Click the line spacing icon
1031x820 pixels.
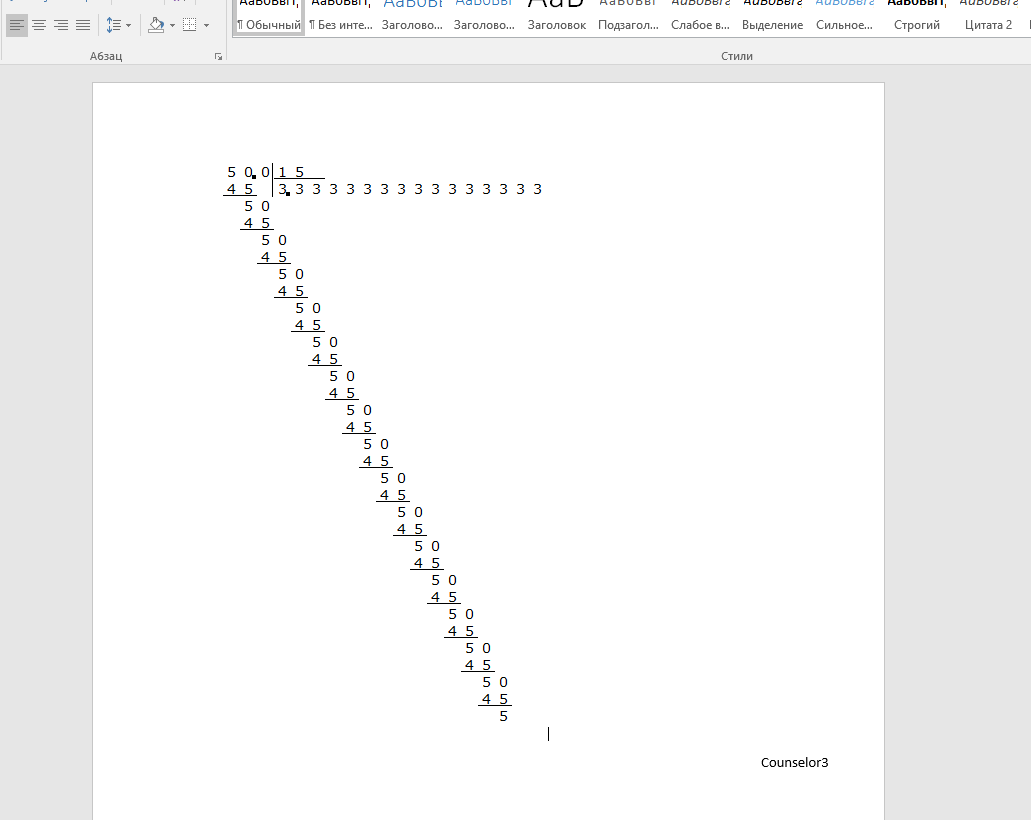(x=113, y=25)
